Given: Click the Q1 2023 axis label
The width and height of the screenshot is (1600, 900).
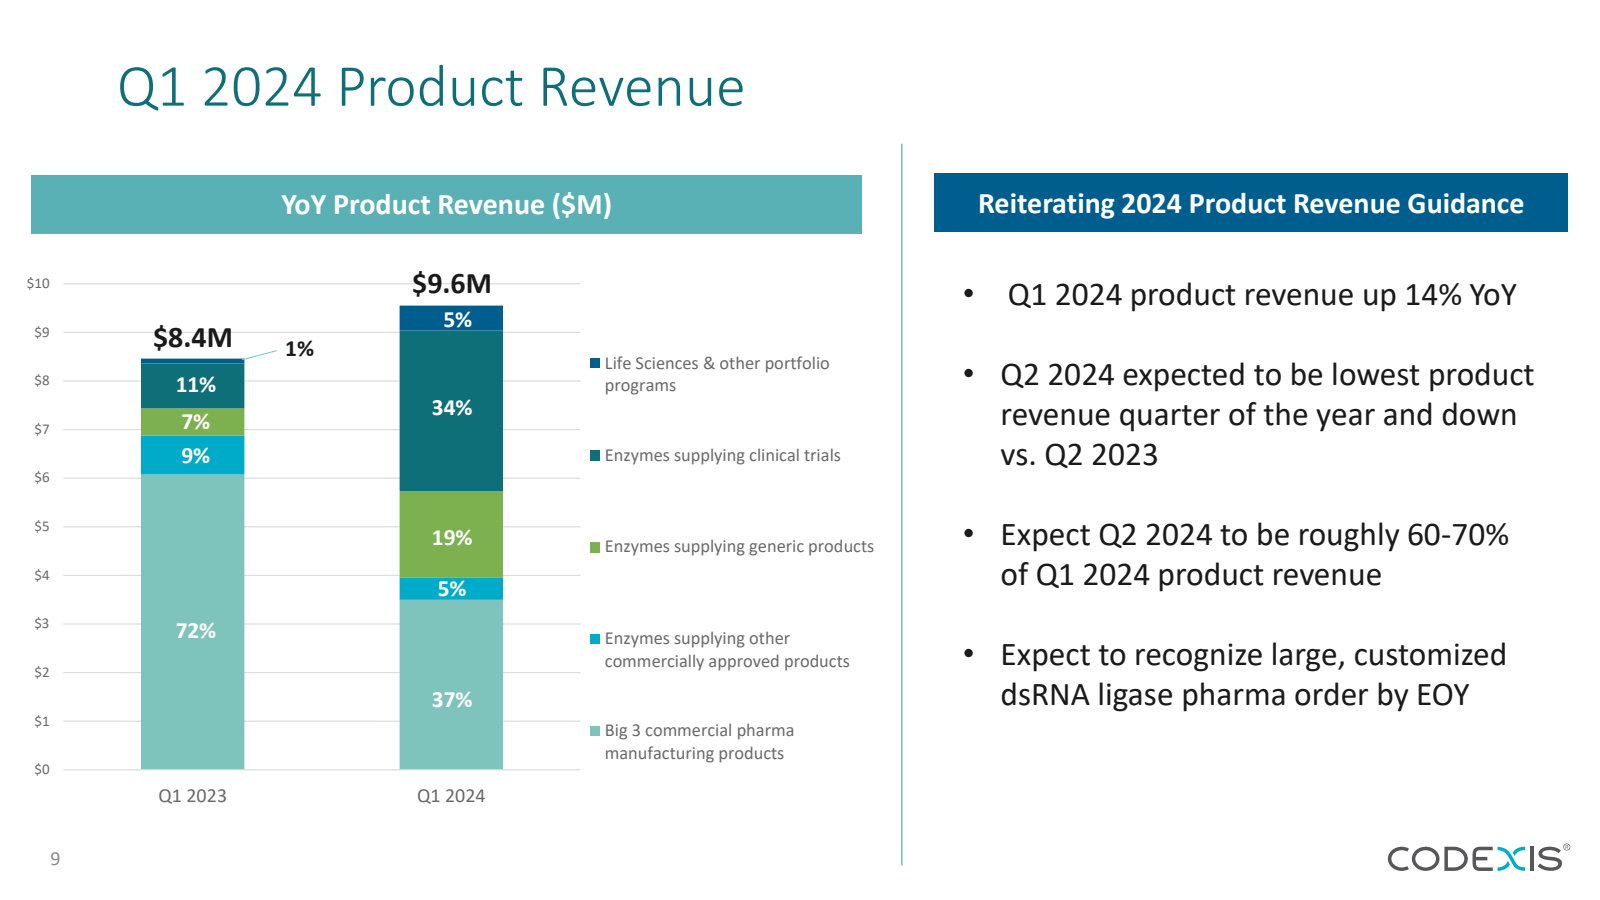Looking at the screenshot, I should tap(192, 796).
